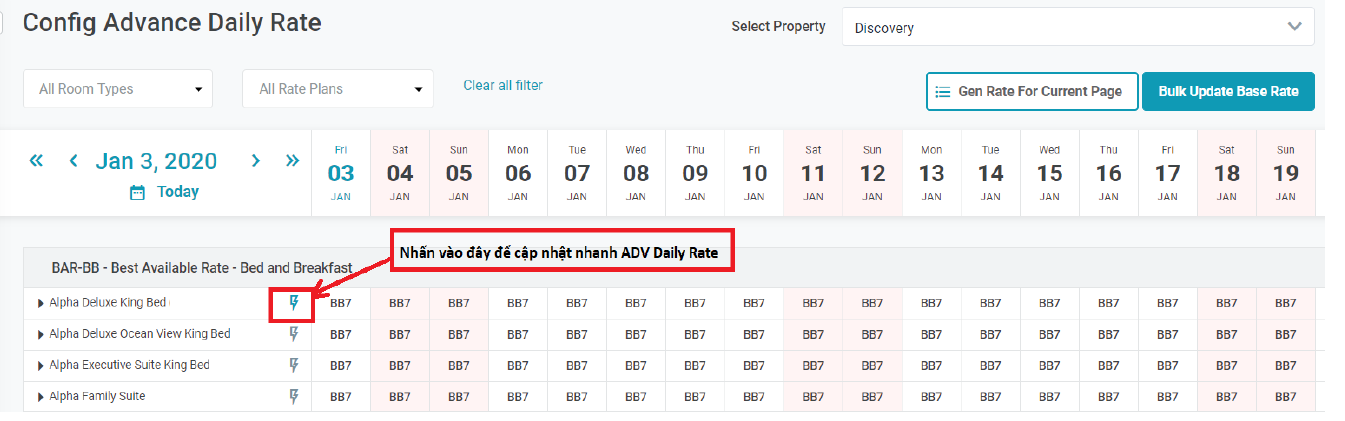Screen dimensions: 1345x421
Task: Click lightning icon for Alpha Executive Suite
Action: (x=294, y=365)
